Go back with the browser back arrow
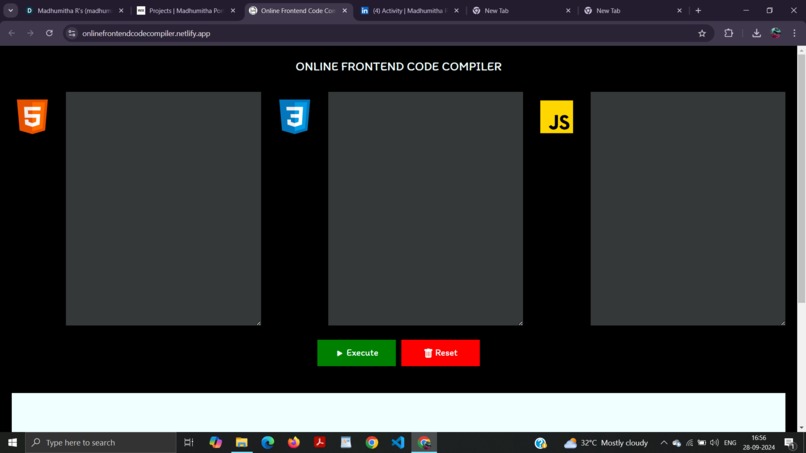Image resolution: width=806 pixels, height=453 pixels. (12, 33)
